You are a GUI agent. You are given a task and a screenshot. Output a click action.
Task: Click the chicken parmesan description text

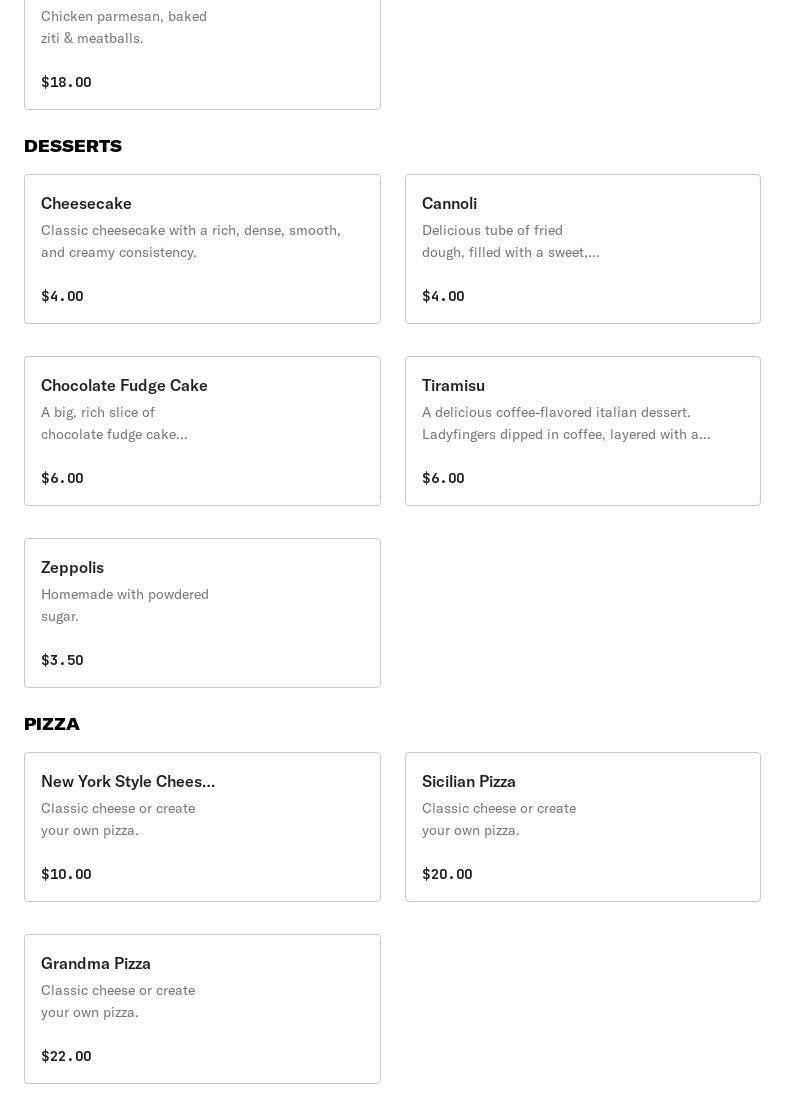[124, 27]
